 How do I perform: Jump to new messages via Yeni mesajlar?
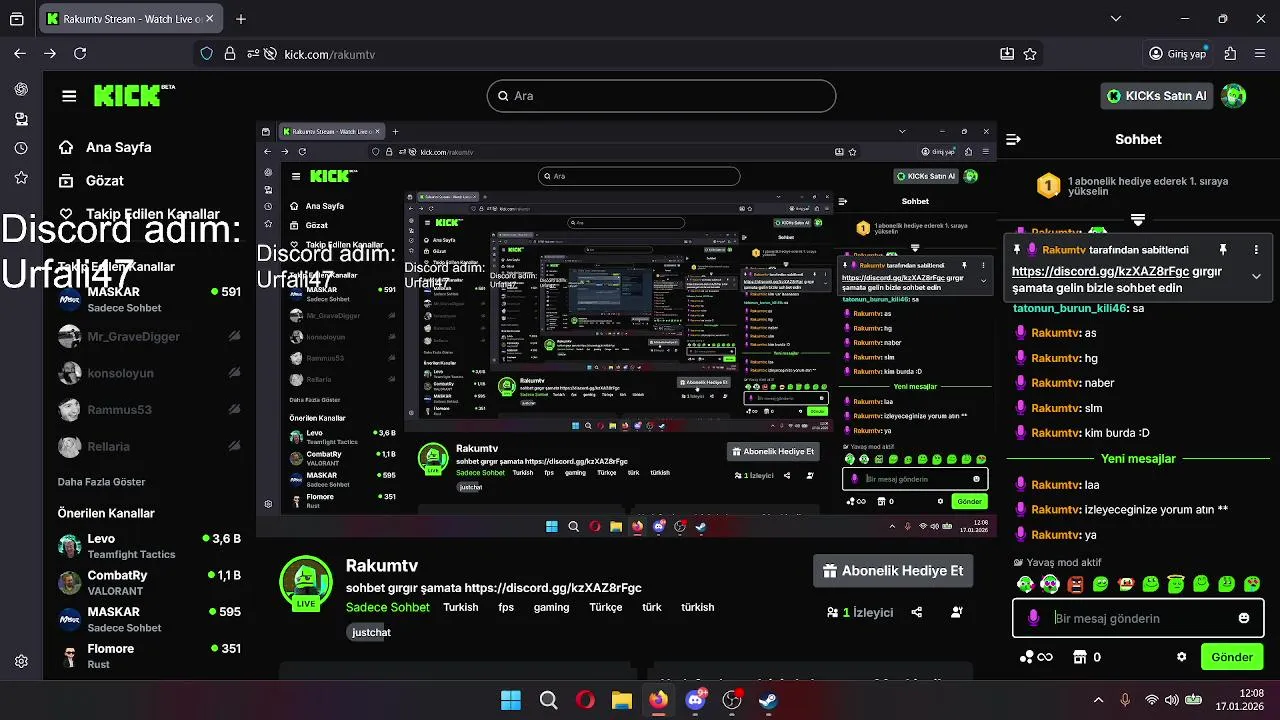click(1138, 459)
